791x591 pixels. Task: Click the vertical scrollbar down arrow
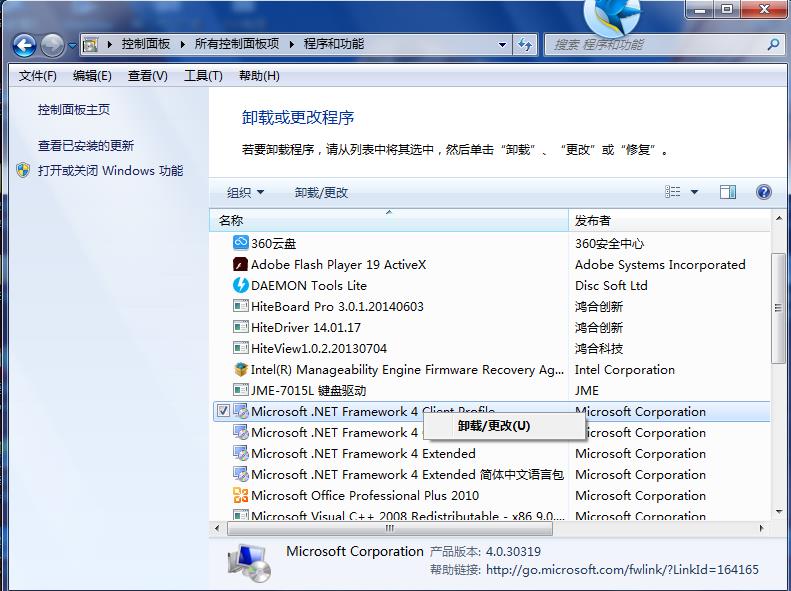point(778,512)
